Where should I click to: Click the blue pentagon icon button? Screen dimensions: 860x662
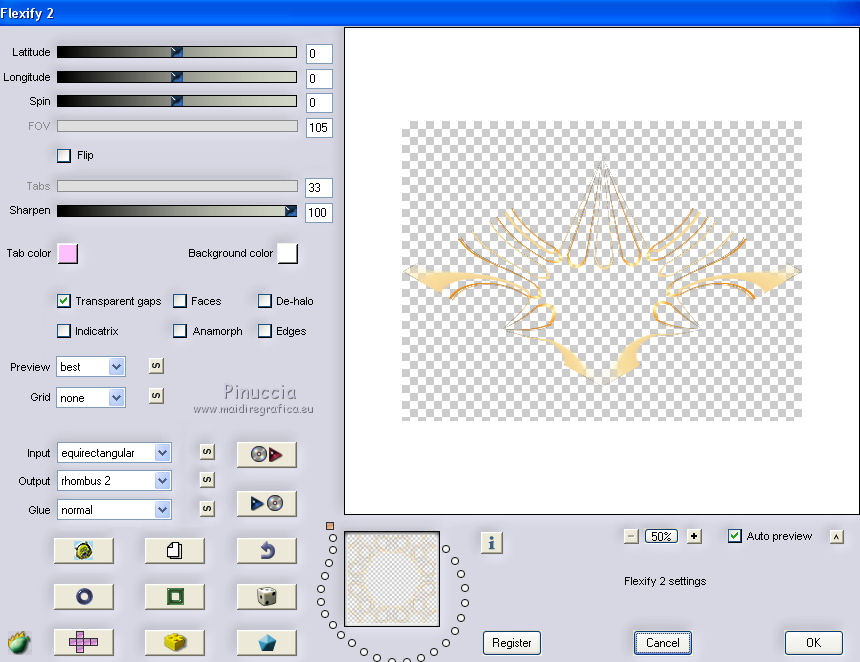tap(267, 642)
